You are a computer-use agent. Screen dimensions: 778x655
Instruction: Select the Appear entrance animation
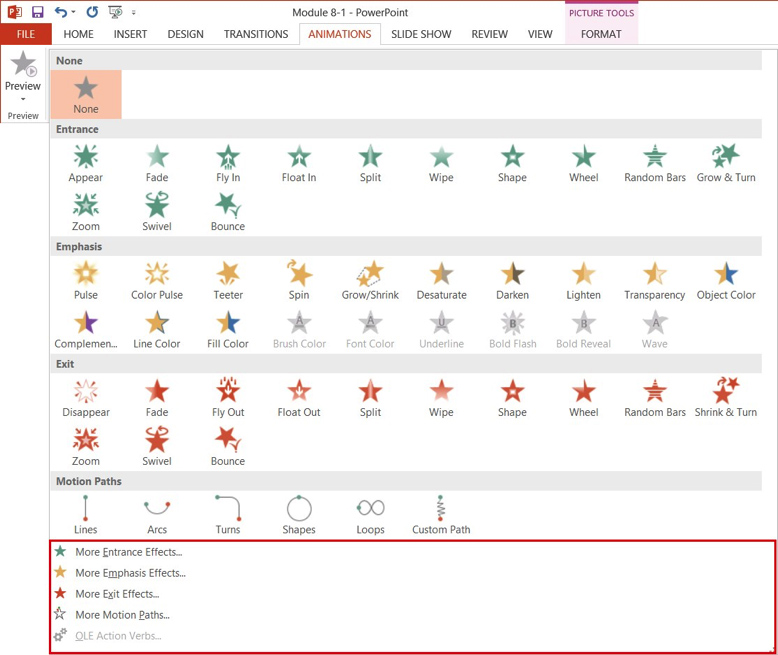(86, 163)
